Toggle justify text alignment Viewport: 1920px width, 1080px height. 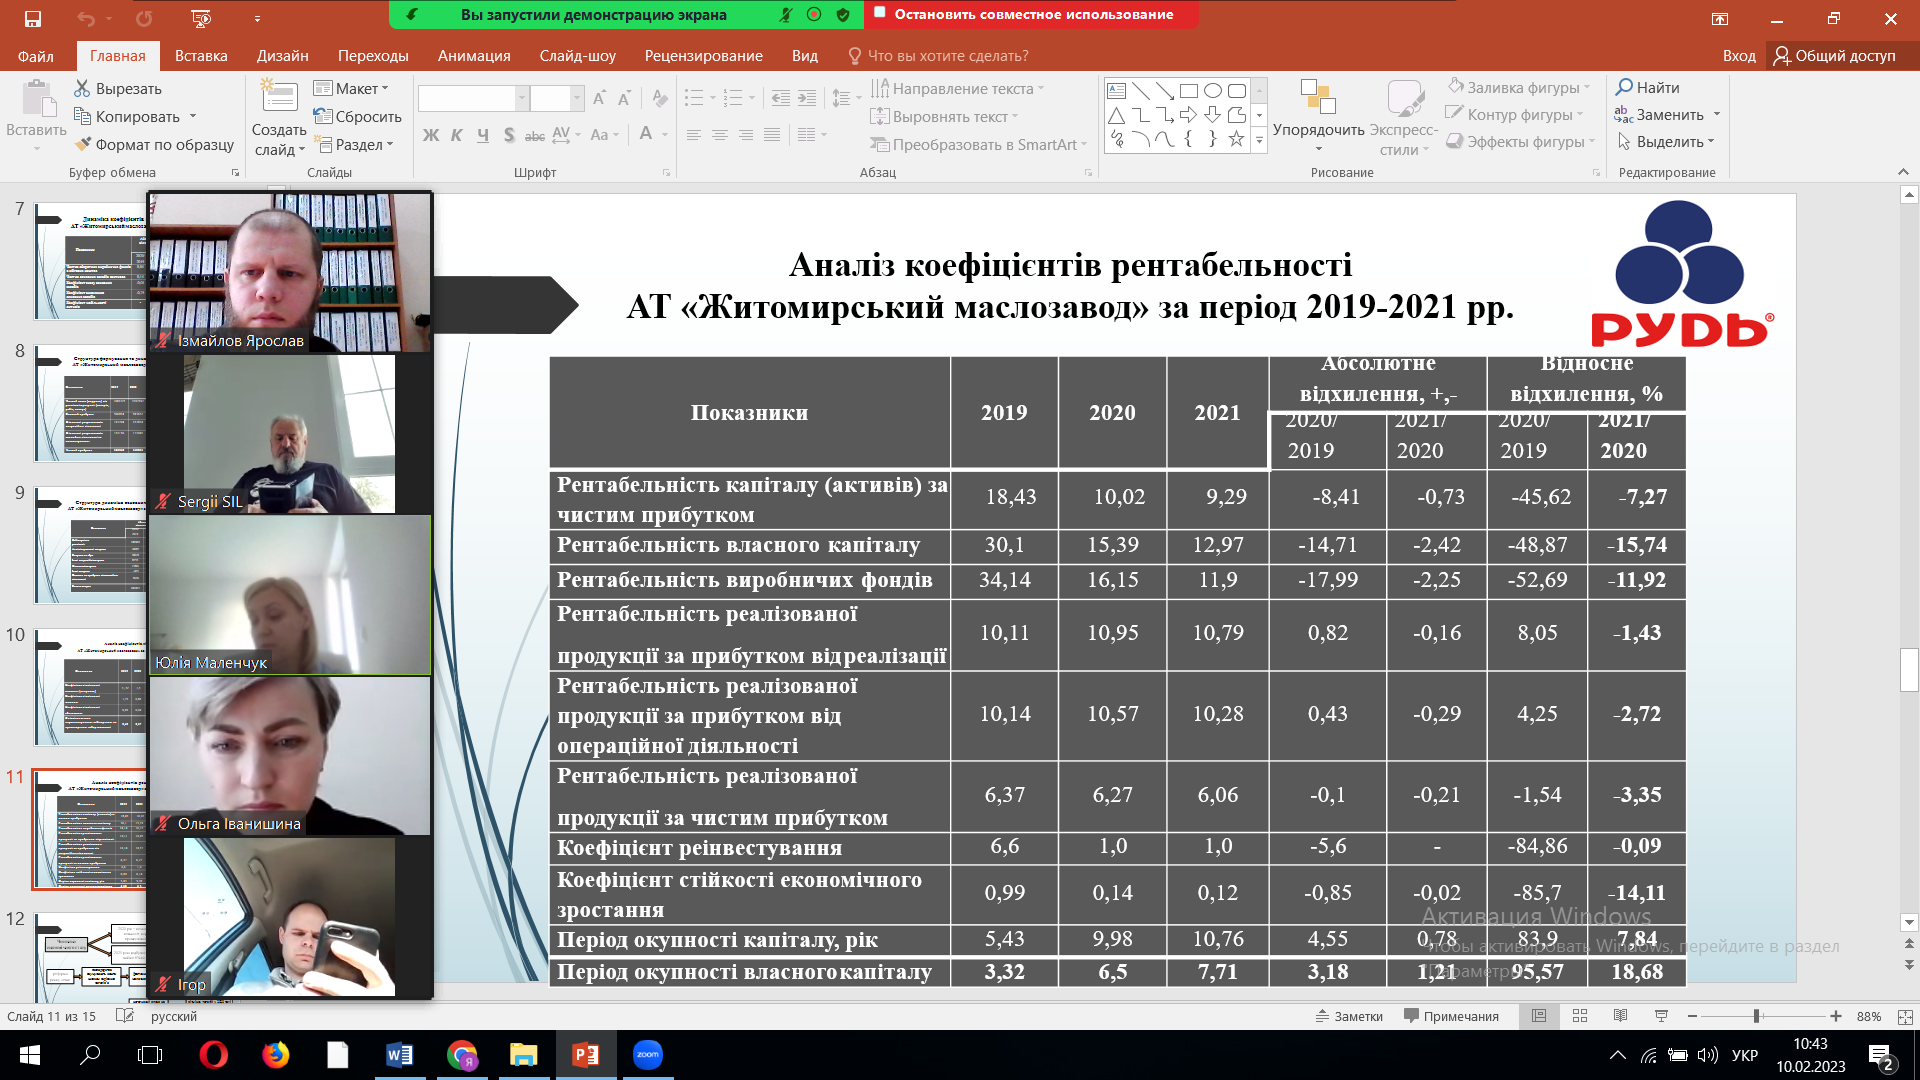click(772, 135)
